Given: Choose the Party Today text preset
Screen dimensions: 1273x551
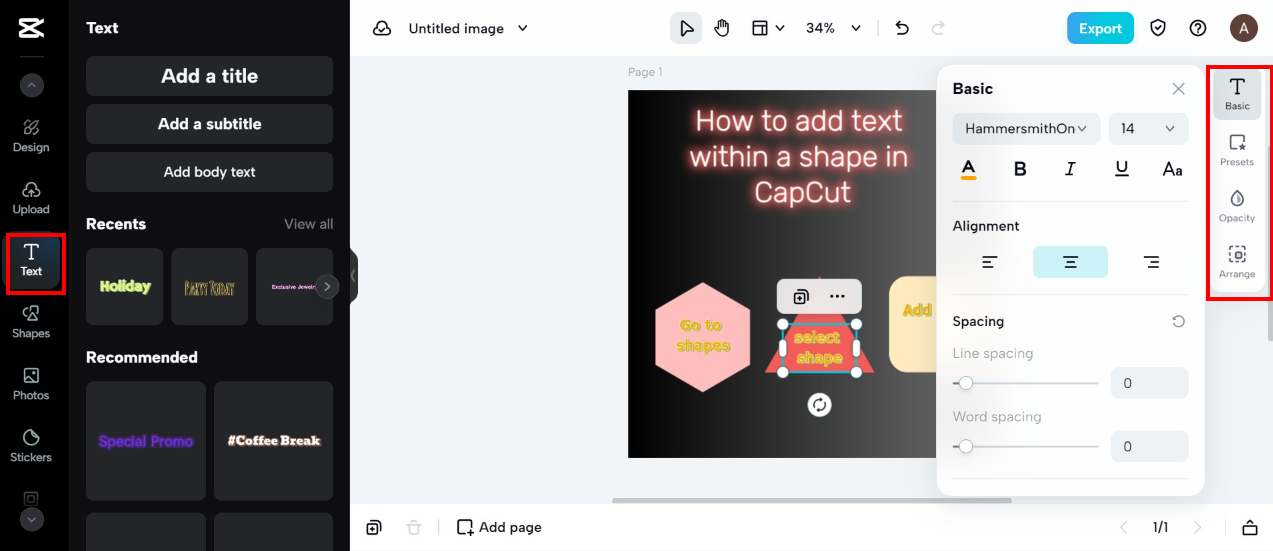Looking at the screenshot, I should click(209, 287).
